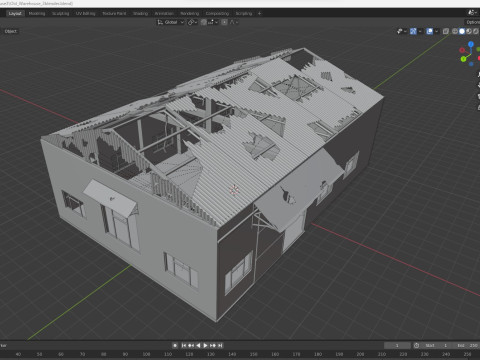This screenshot has height=360, width=480.
Task: Toggle viewport gizmos display
Action: click(413, 31)
